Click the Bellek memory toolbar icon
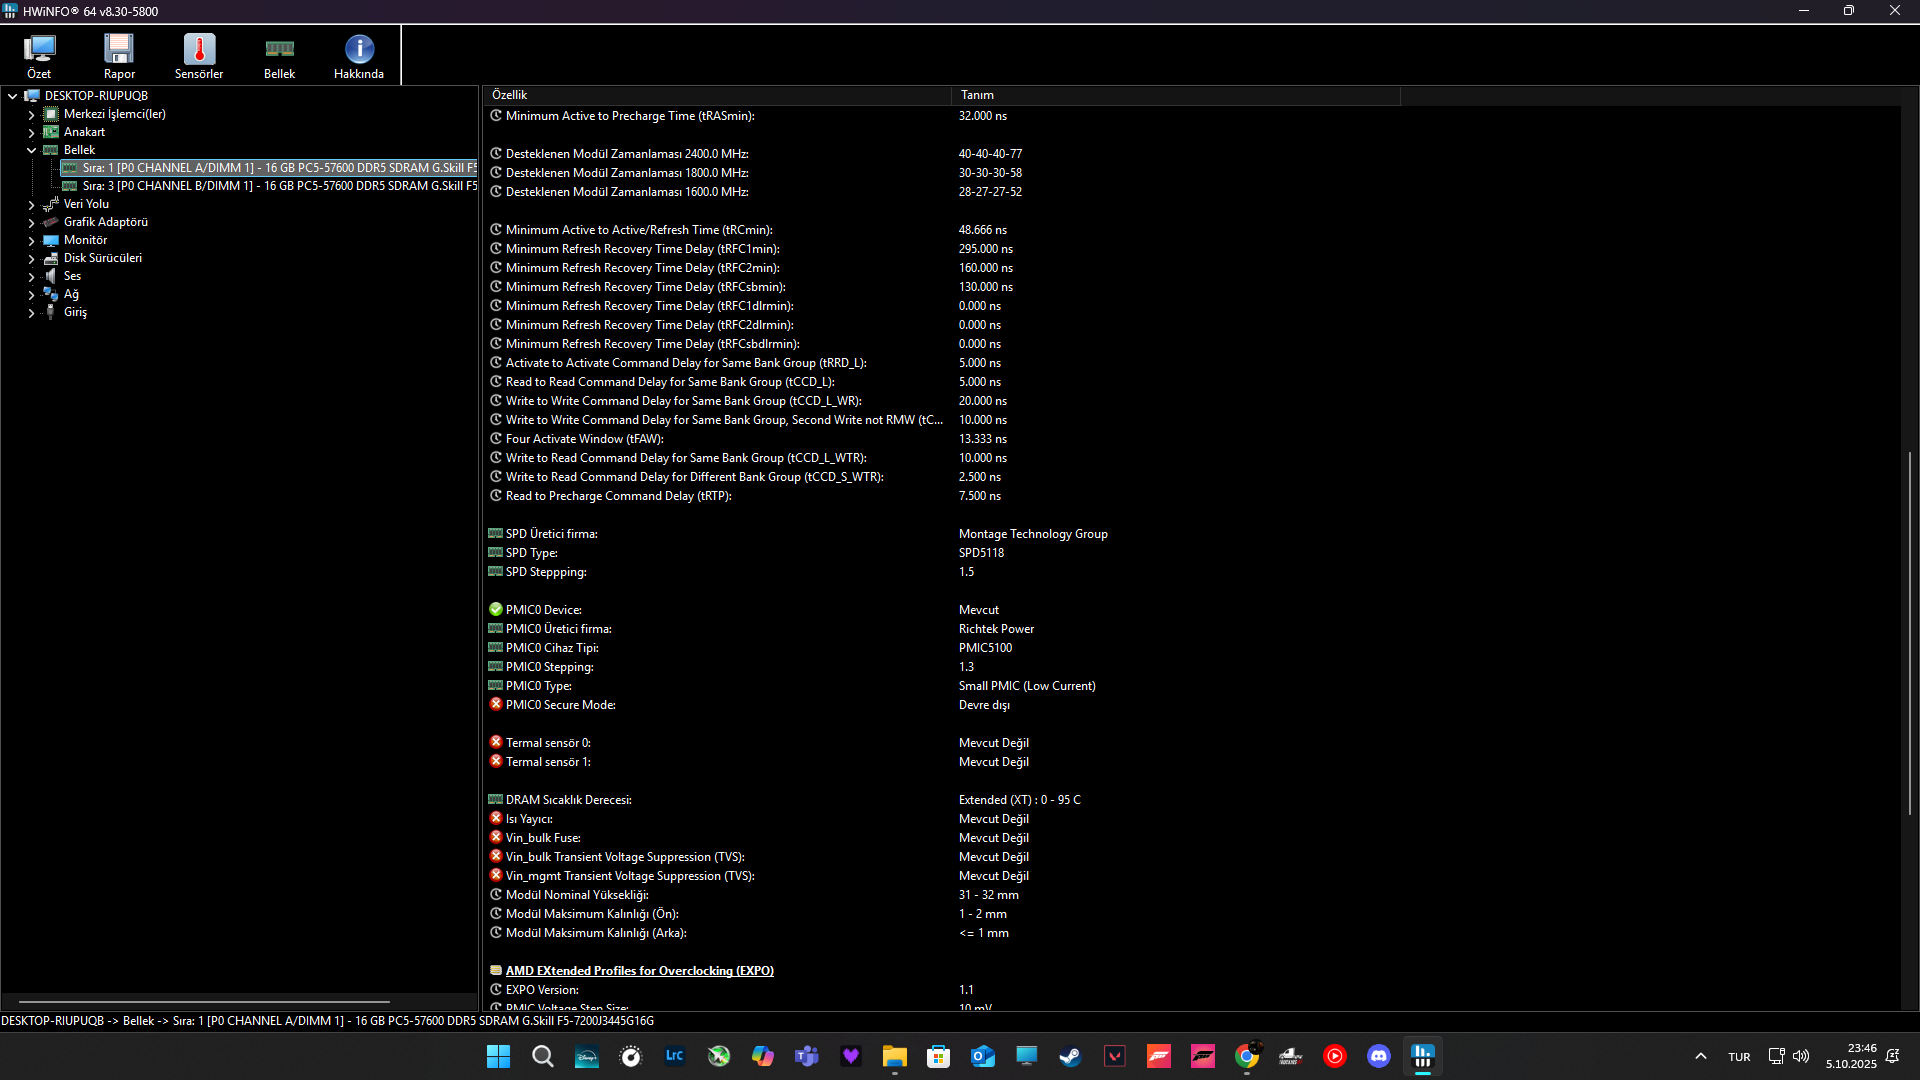The height and width of the screenshot is (1080, 1920). pyautogui.click(x=279, y=56)
